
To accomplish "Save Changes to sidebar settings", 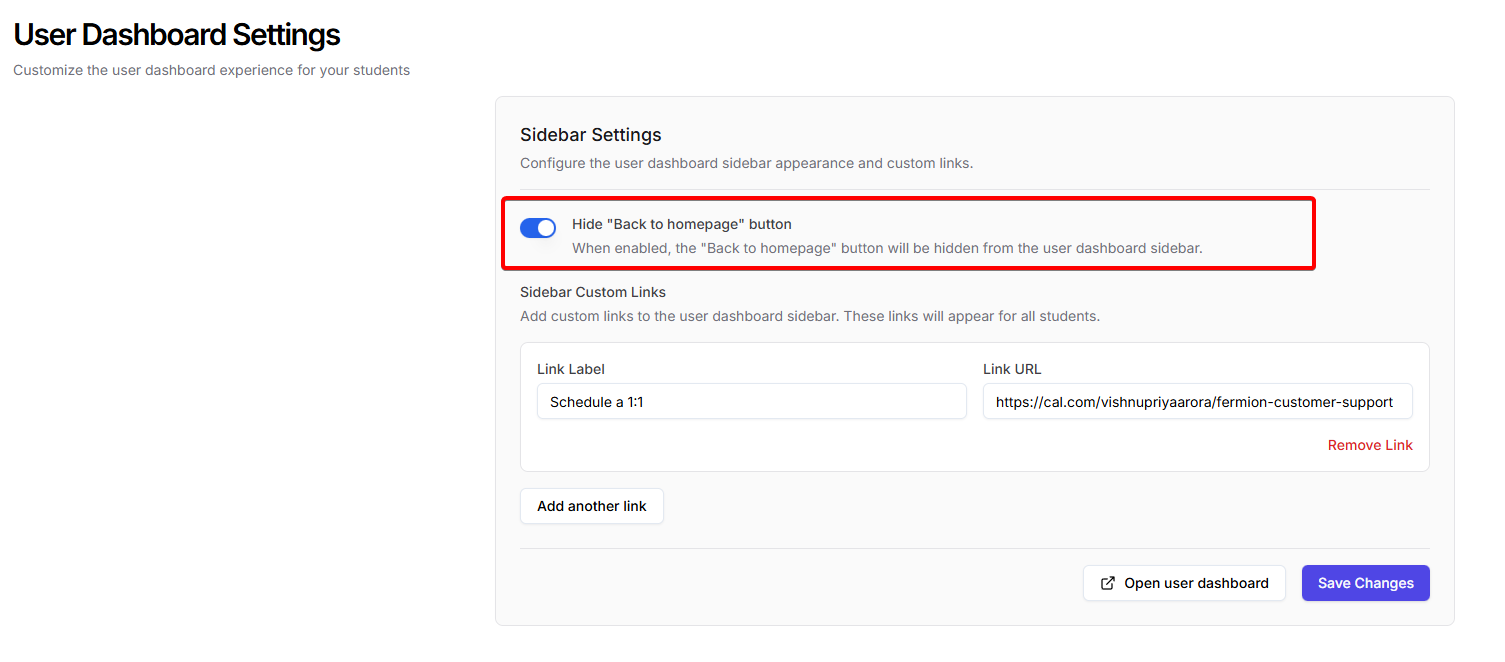I will [x=1365, y=583].
